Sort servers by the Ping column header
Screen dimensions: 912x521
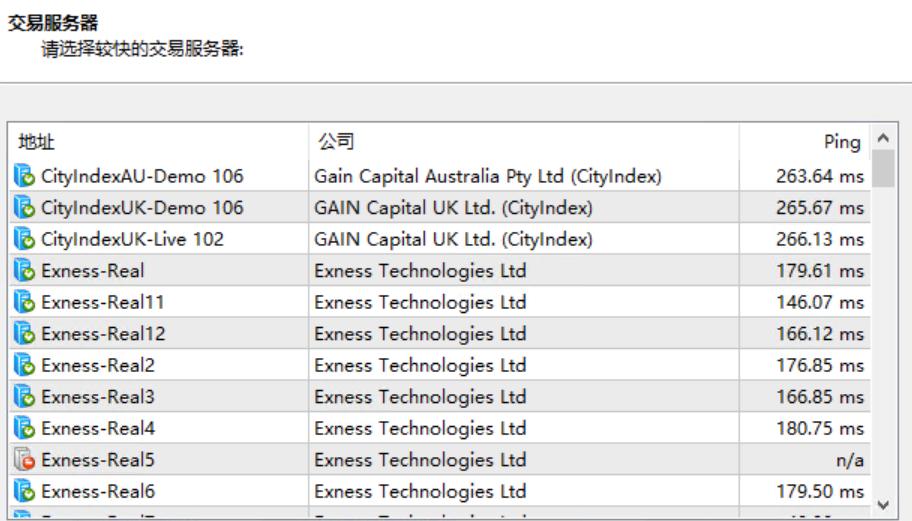pos(804,142)
